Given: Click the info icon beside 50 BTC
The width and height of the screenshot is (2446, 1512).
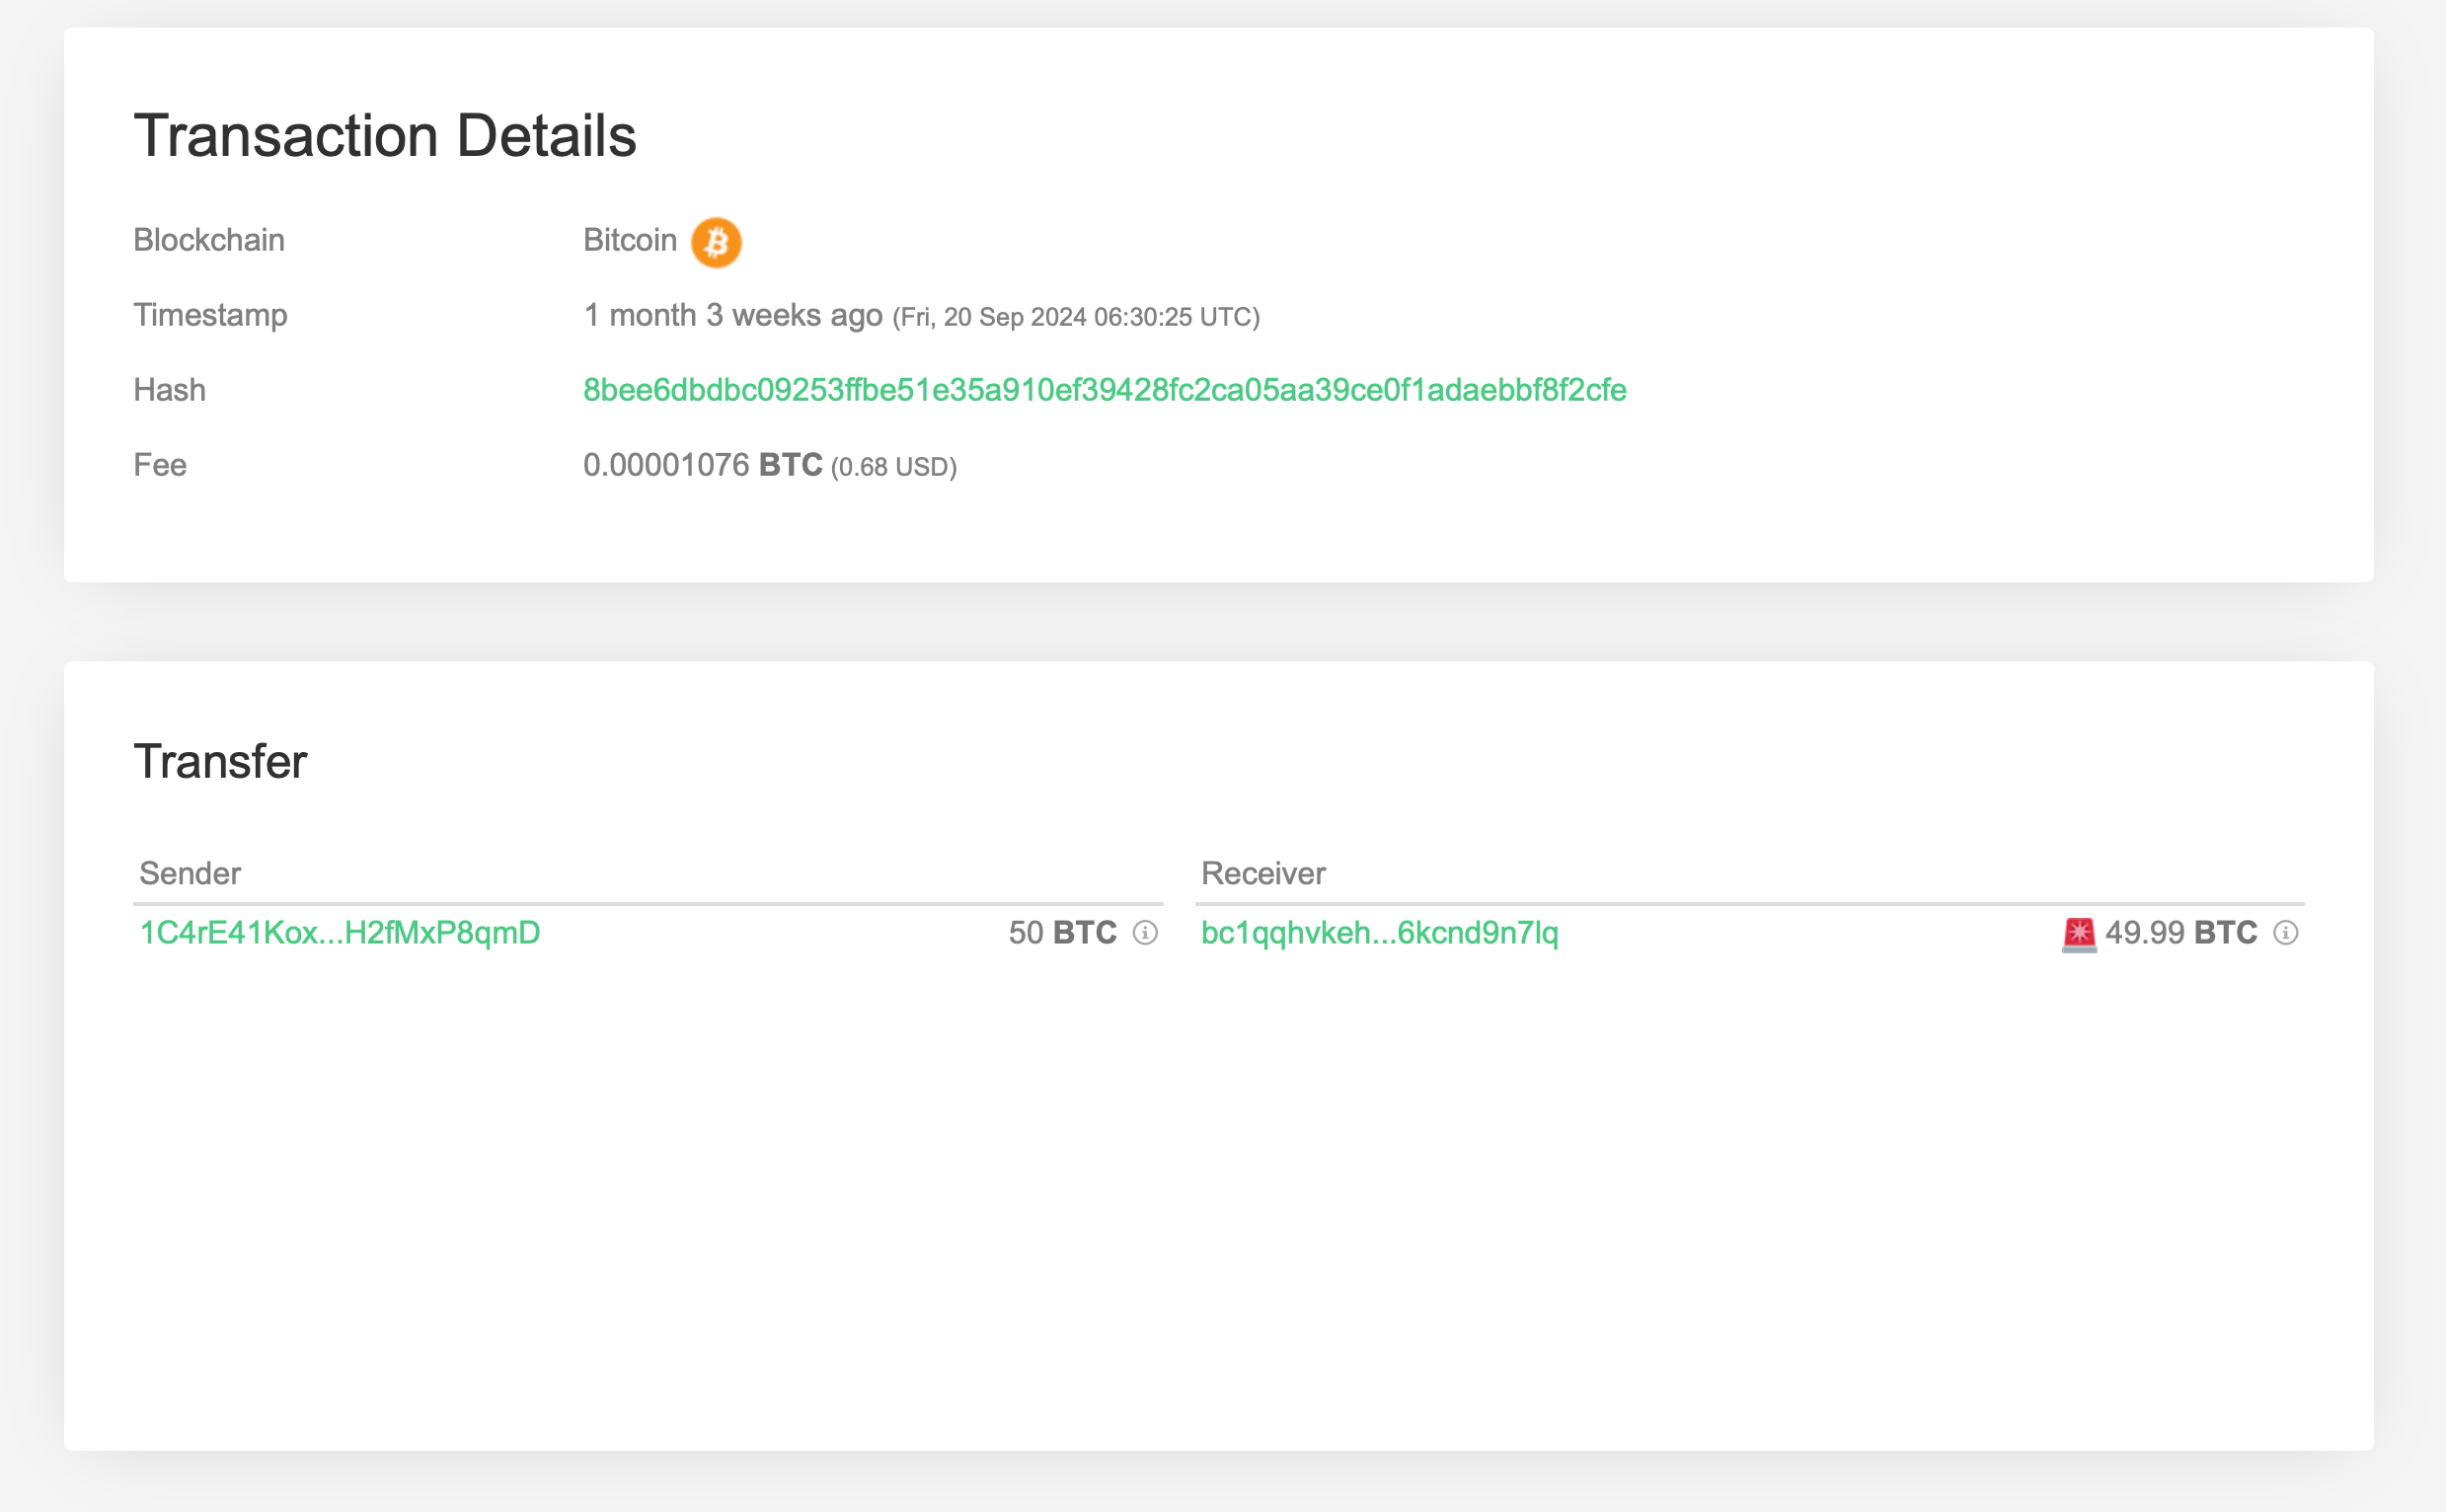Looking at the screenshot, I should (1145, 933).
